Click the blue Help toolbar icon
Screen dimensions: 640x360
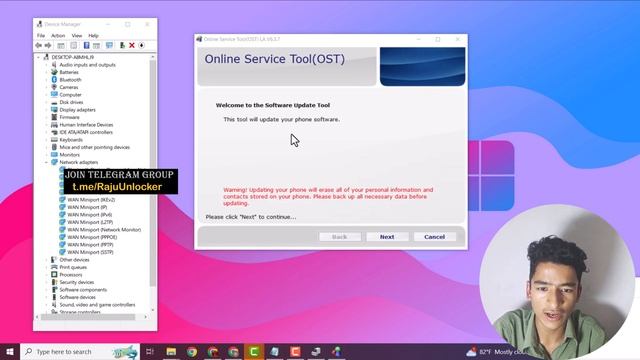[x=87, y=45]
